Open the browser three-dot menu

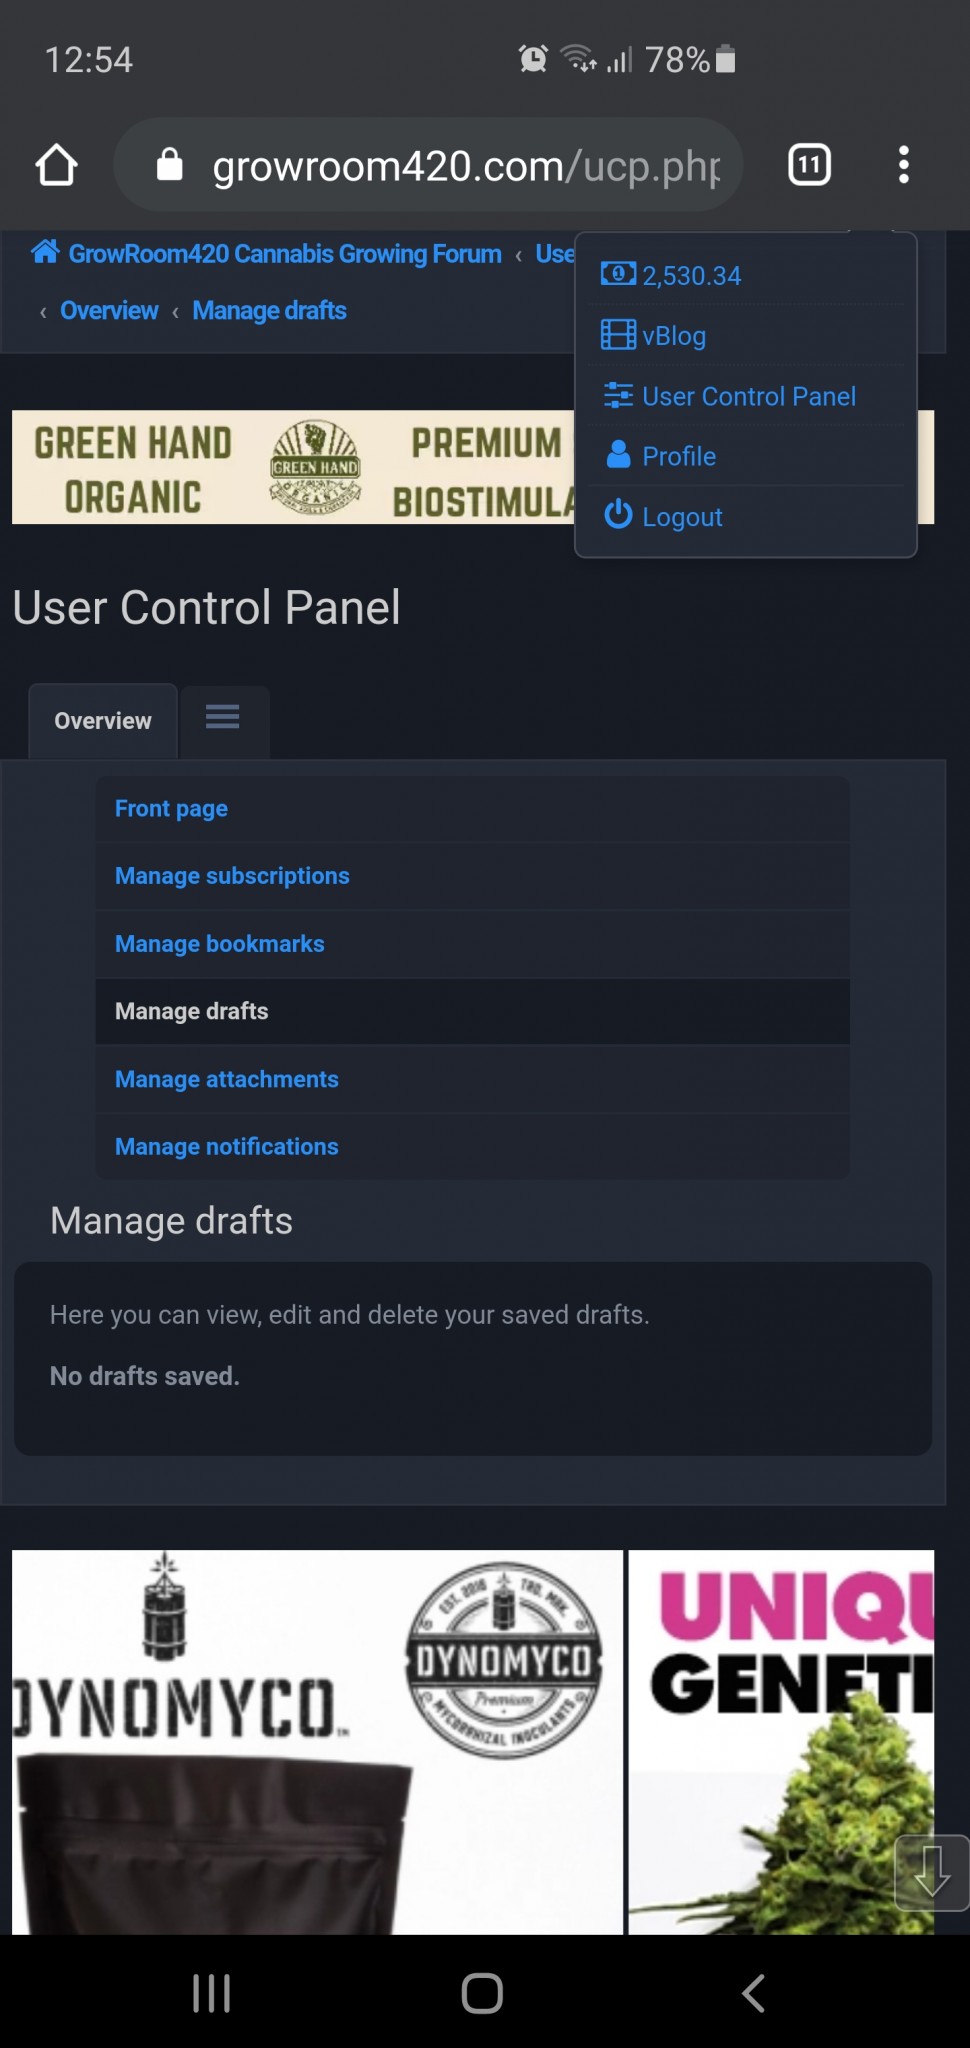903,165
